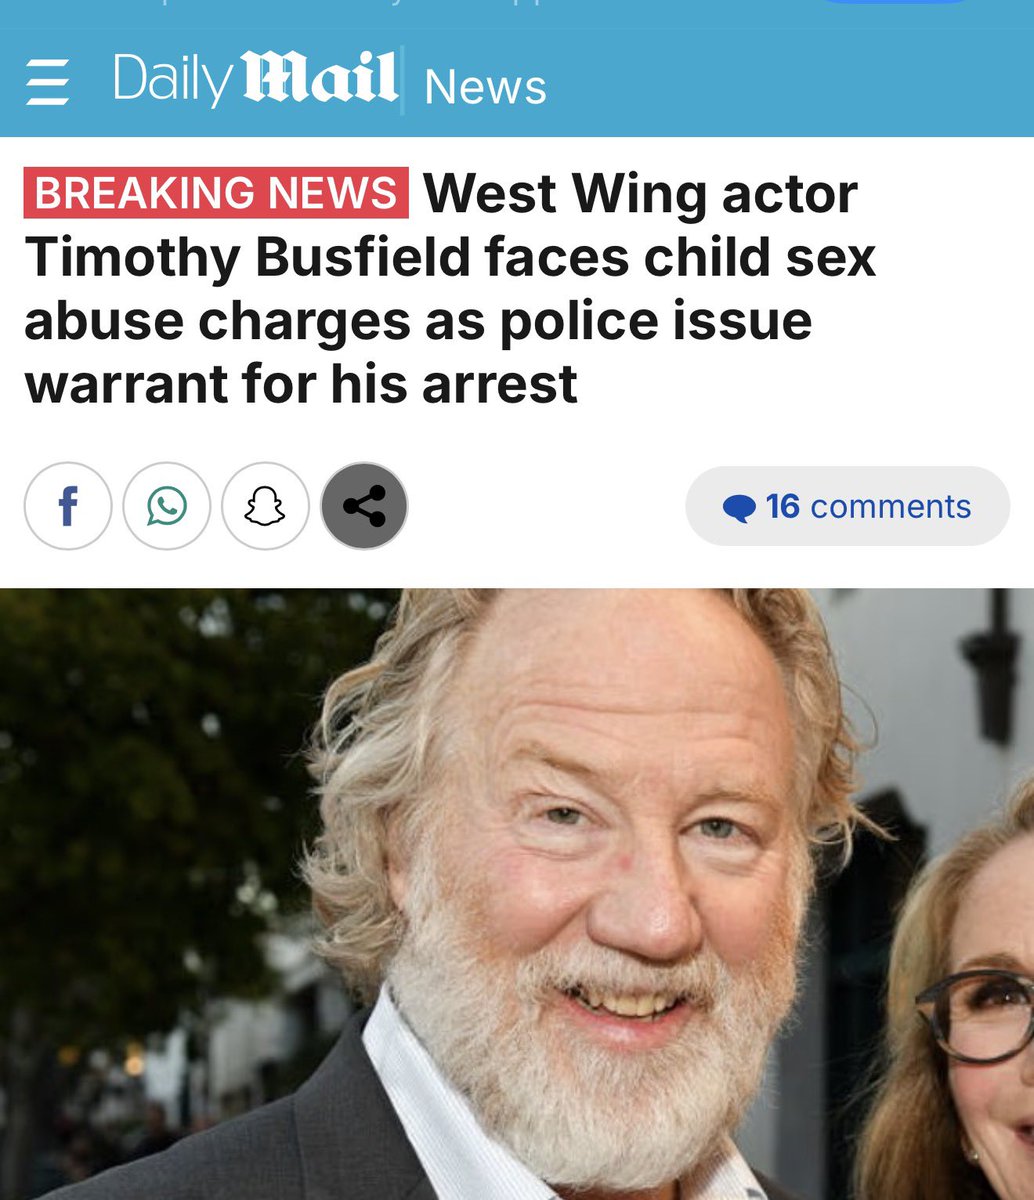Click the gothic 'Mail' wordmark
The image size is (1034, 1200).
coord(320,78)
